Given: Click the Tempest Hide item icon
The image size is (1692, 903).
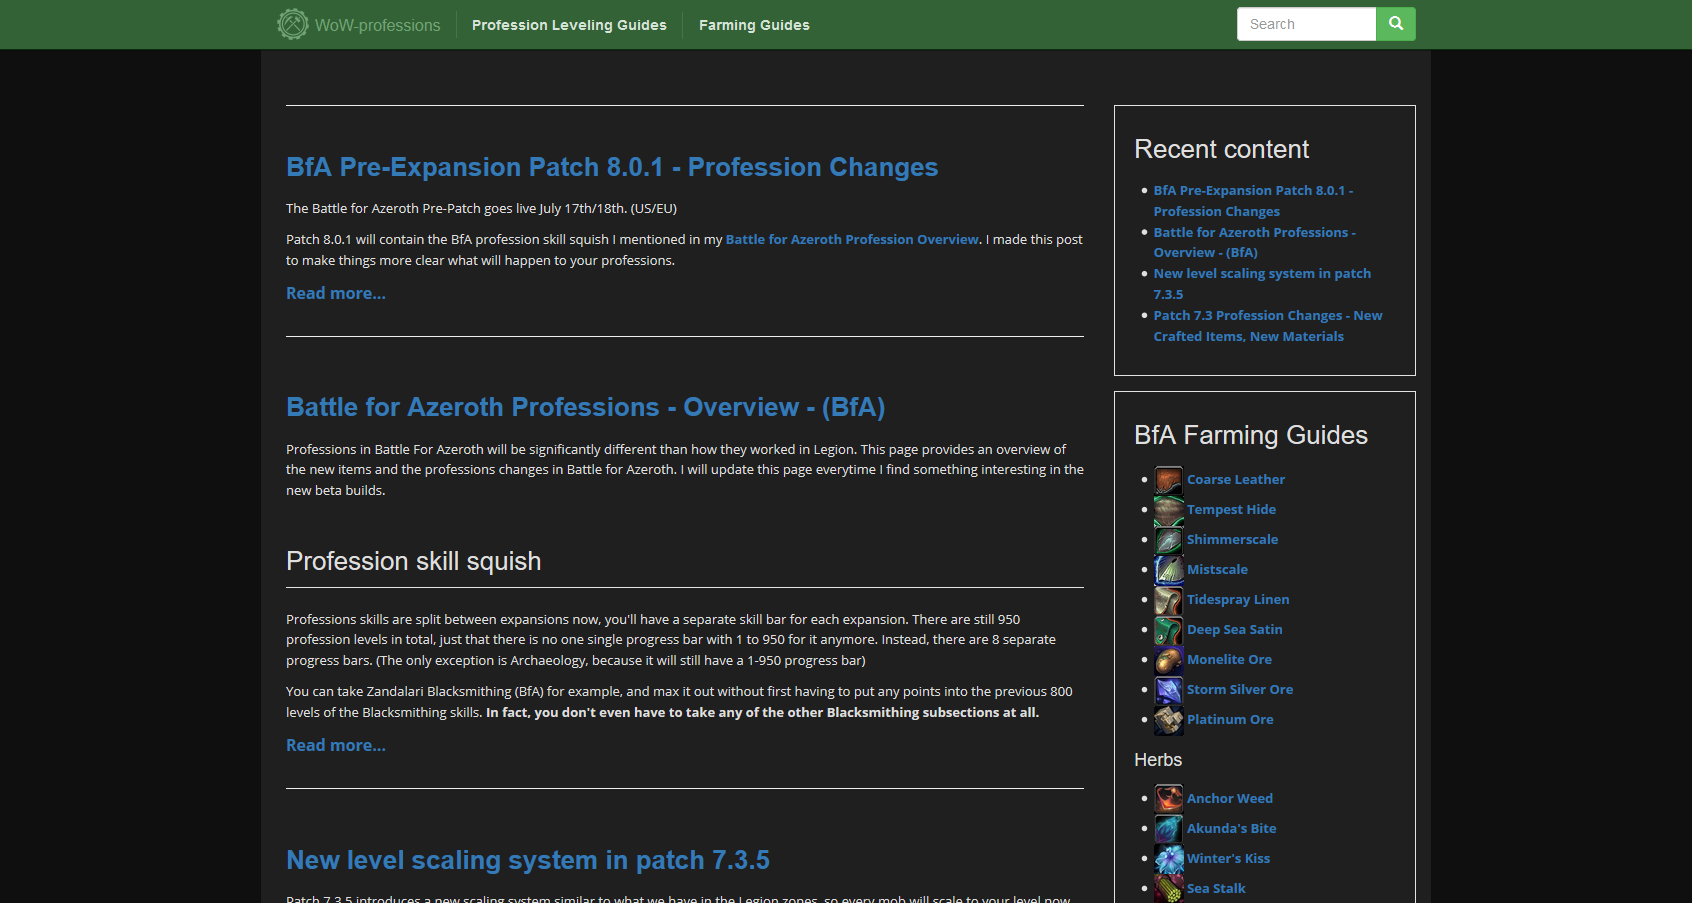Looking at the screenshot, I should pyautogui.click(x=1169, y=510).
